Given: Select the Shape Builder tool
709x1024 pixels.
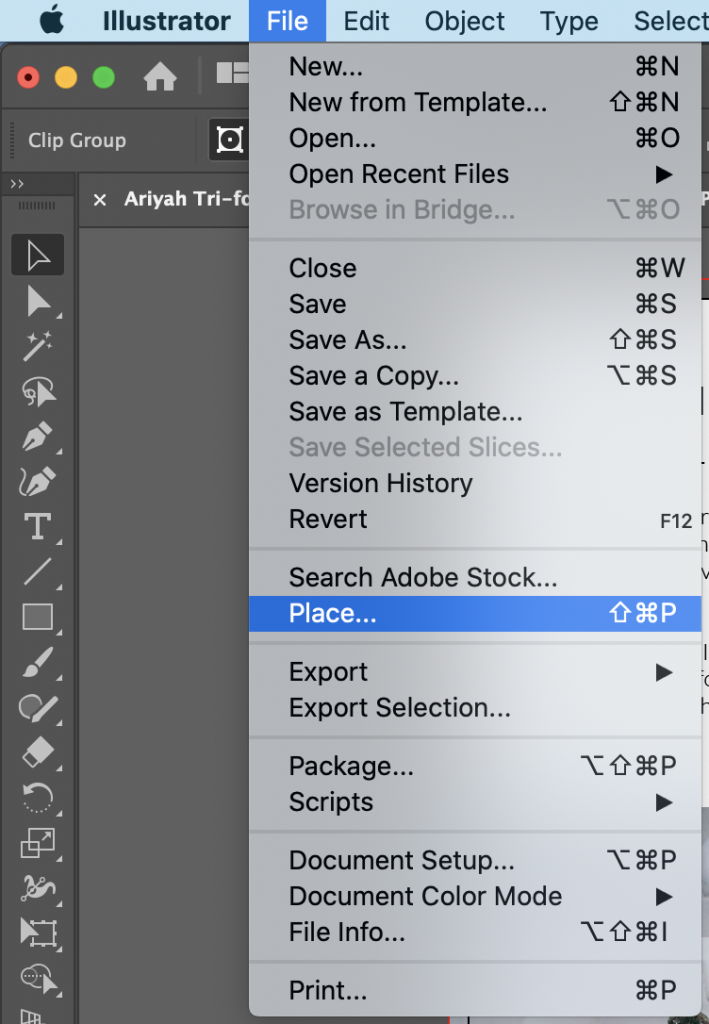Looking at the screenshot, I should pyautogui.click(x=38, y=978).
